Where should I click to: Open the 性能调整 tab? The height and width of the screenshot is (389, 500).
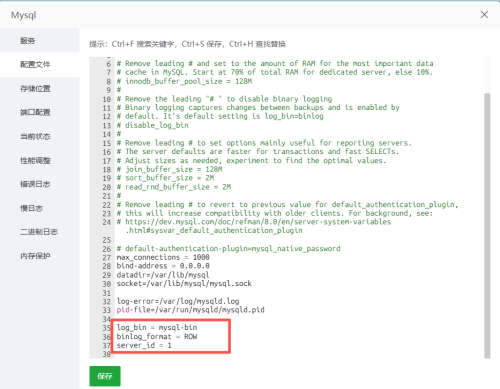tap(35, 160)
